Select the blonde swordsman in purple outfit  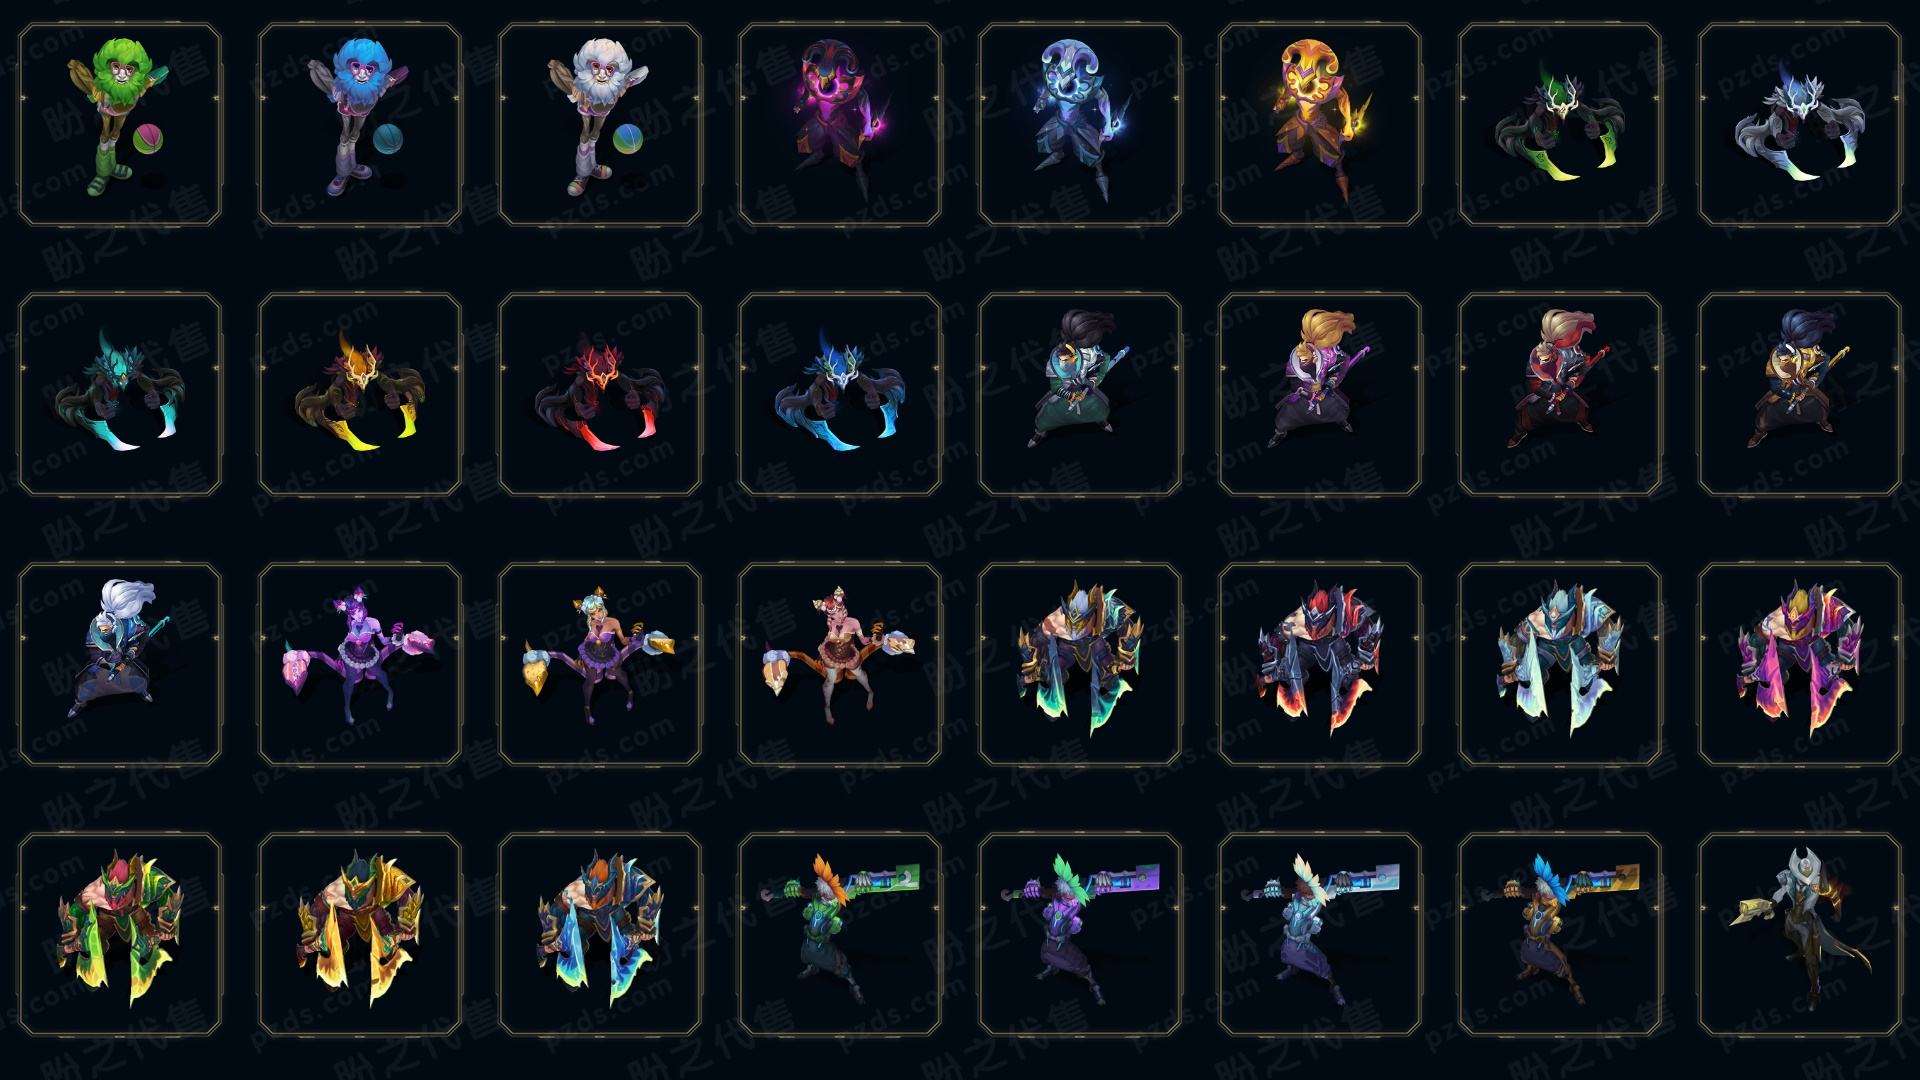pyautogui.click(x=1320, y=394)
